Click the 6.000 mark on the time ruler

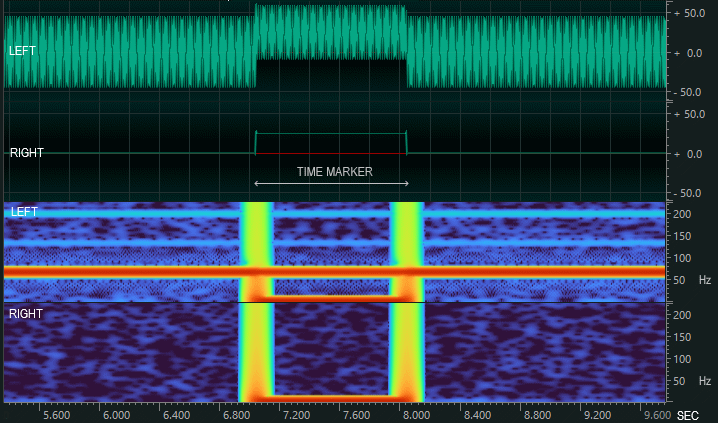[x=117, y=414]
